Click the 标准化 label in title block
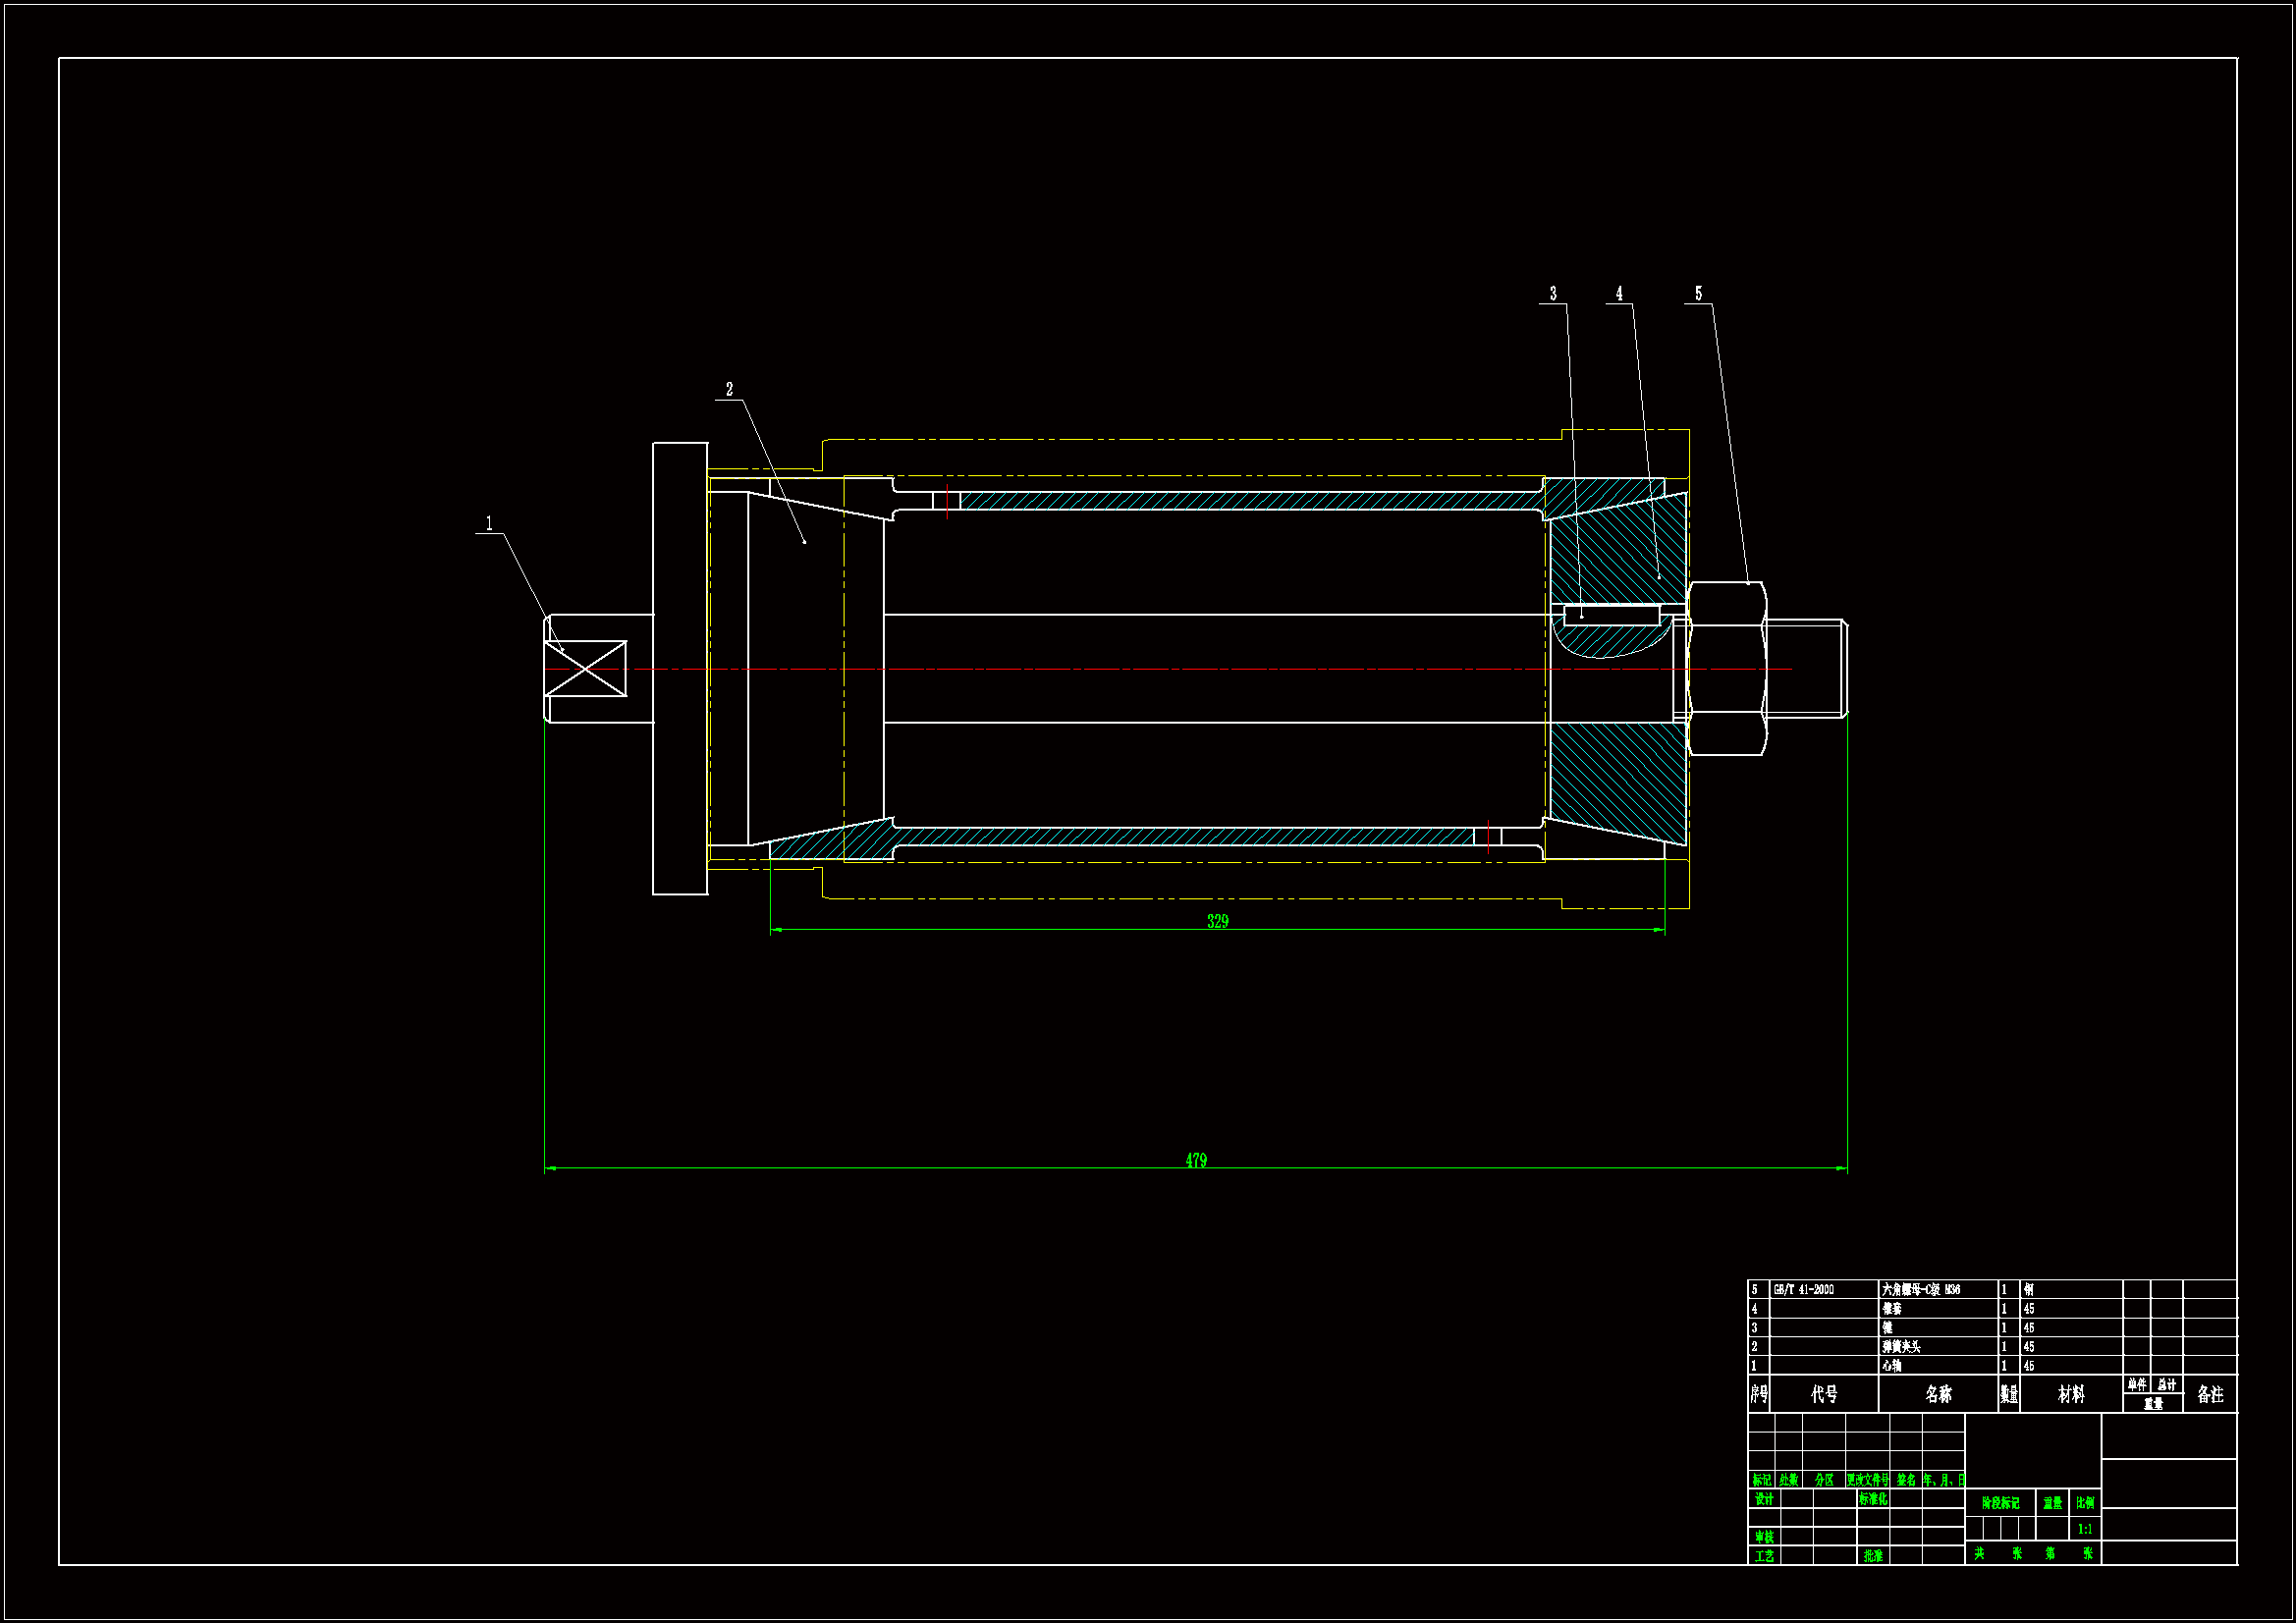2296x1623 pixels. 1873,1498
